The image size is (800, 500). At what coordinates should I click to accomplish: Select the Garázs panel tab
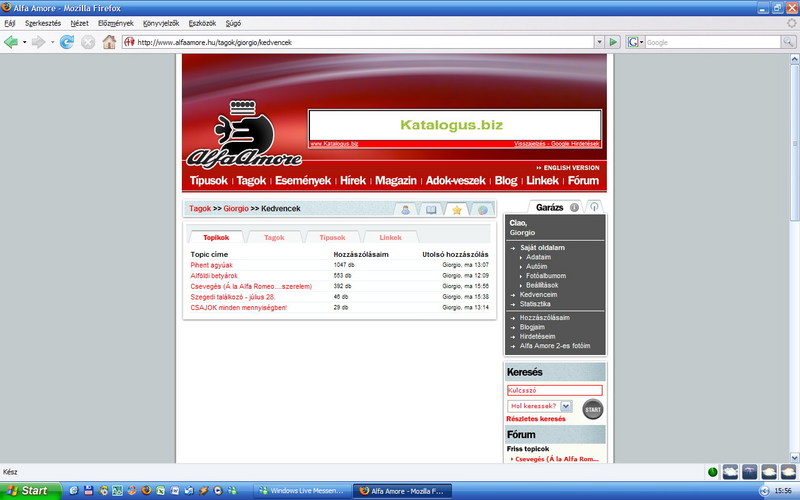point(549,207)
